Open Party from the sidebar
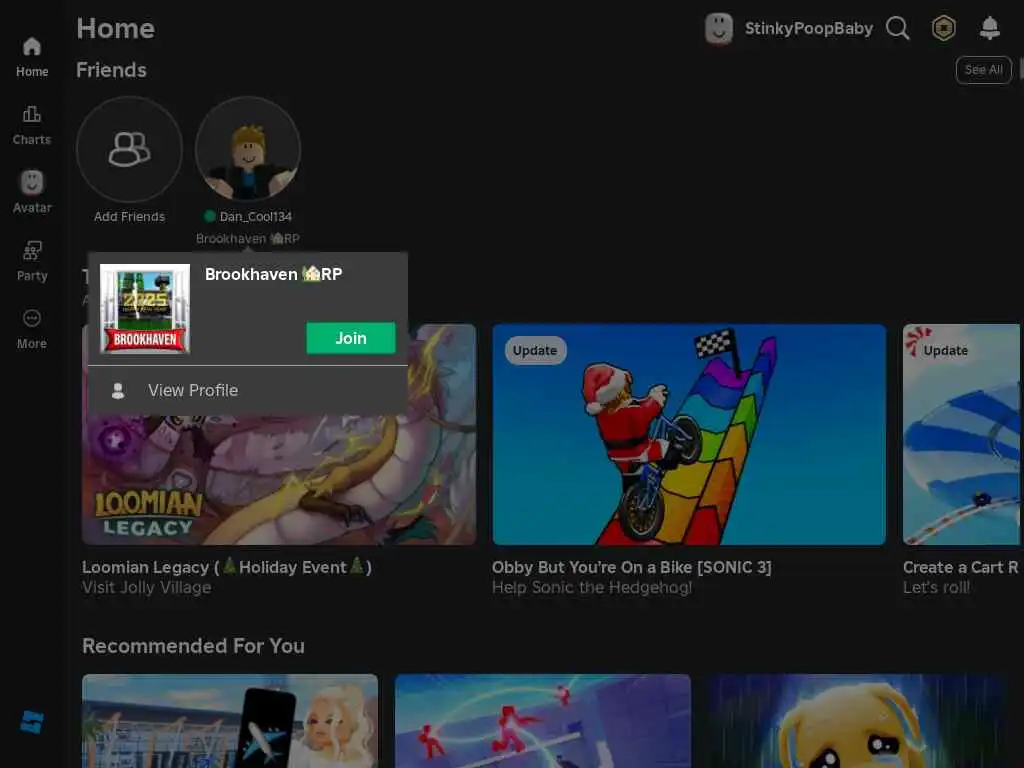The image size is (1024, 768). [31, 261]
